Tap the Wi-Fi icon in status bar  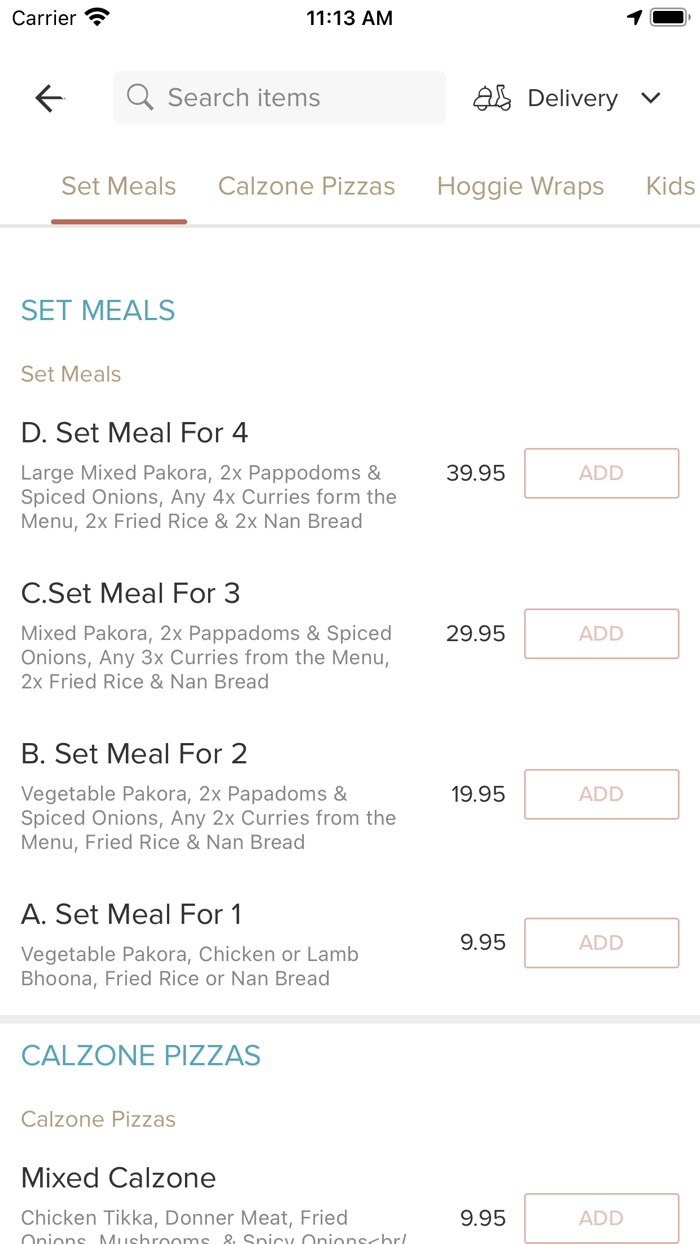click(x=97, y=18)
